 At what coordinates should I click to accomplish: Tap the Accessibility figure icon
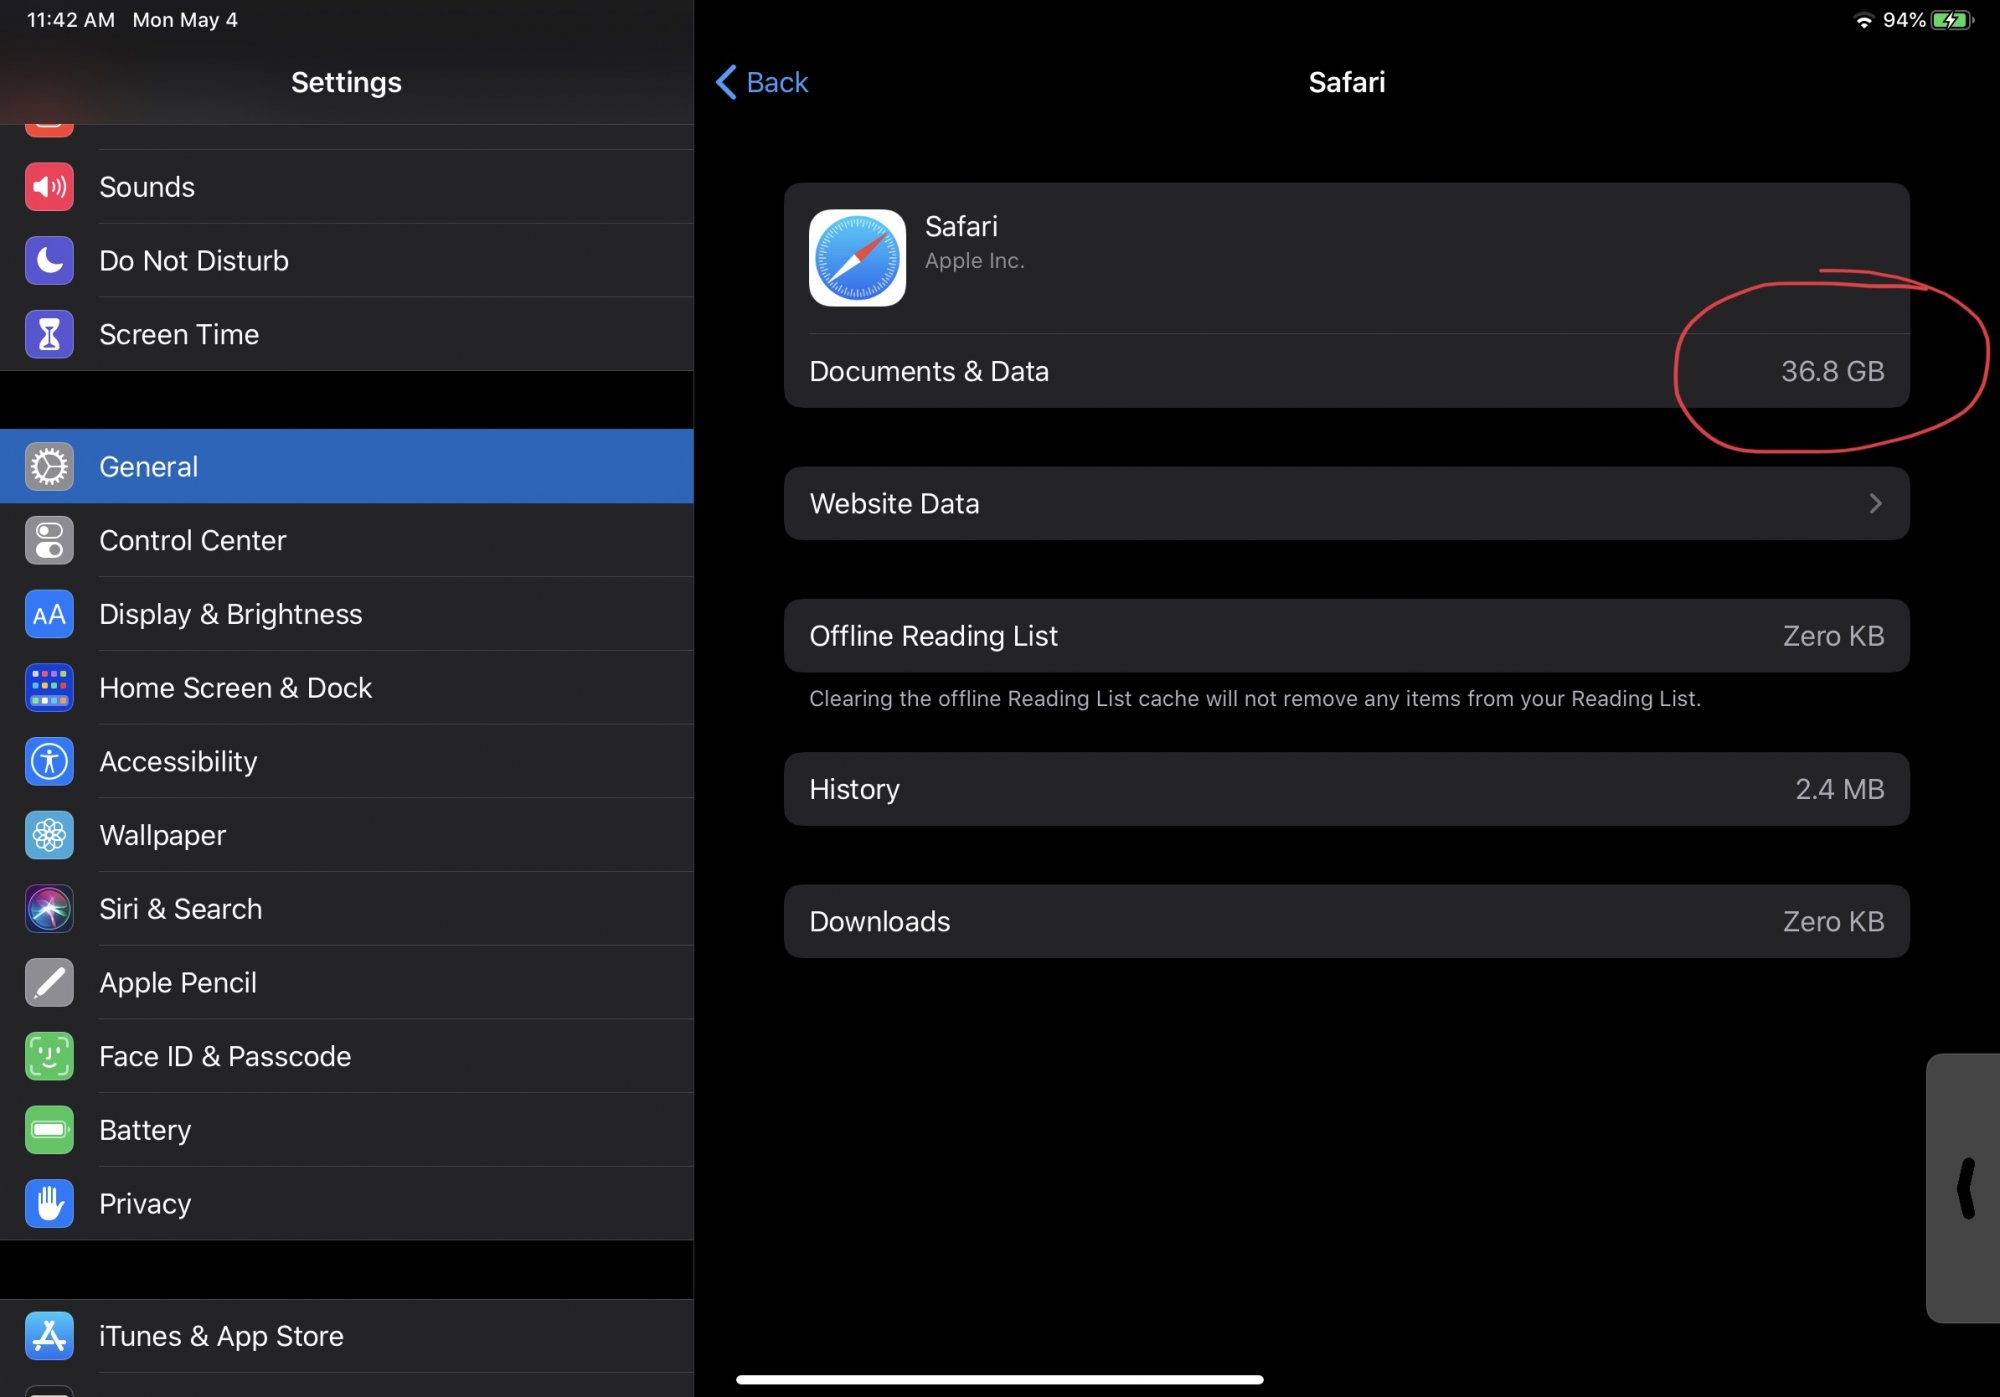point(49,762)
